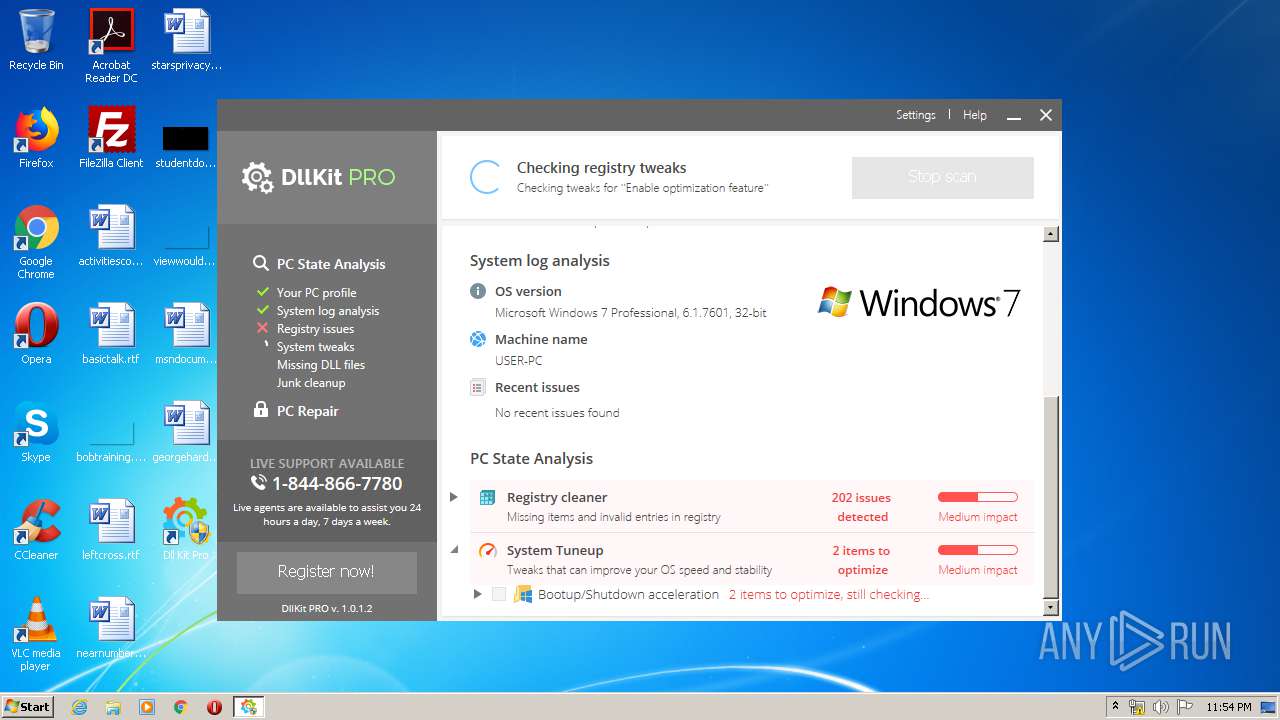Image resolution: width=1280 pixels, height=720 pixels.
Task: Select leftcross.rtf document on desktop
Action: point(111,530)
